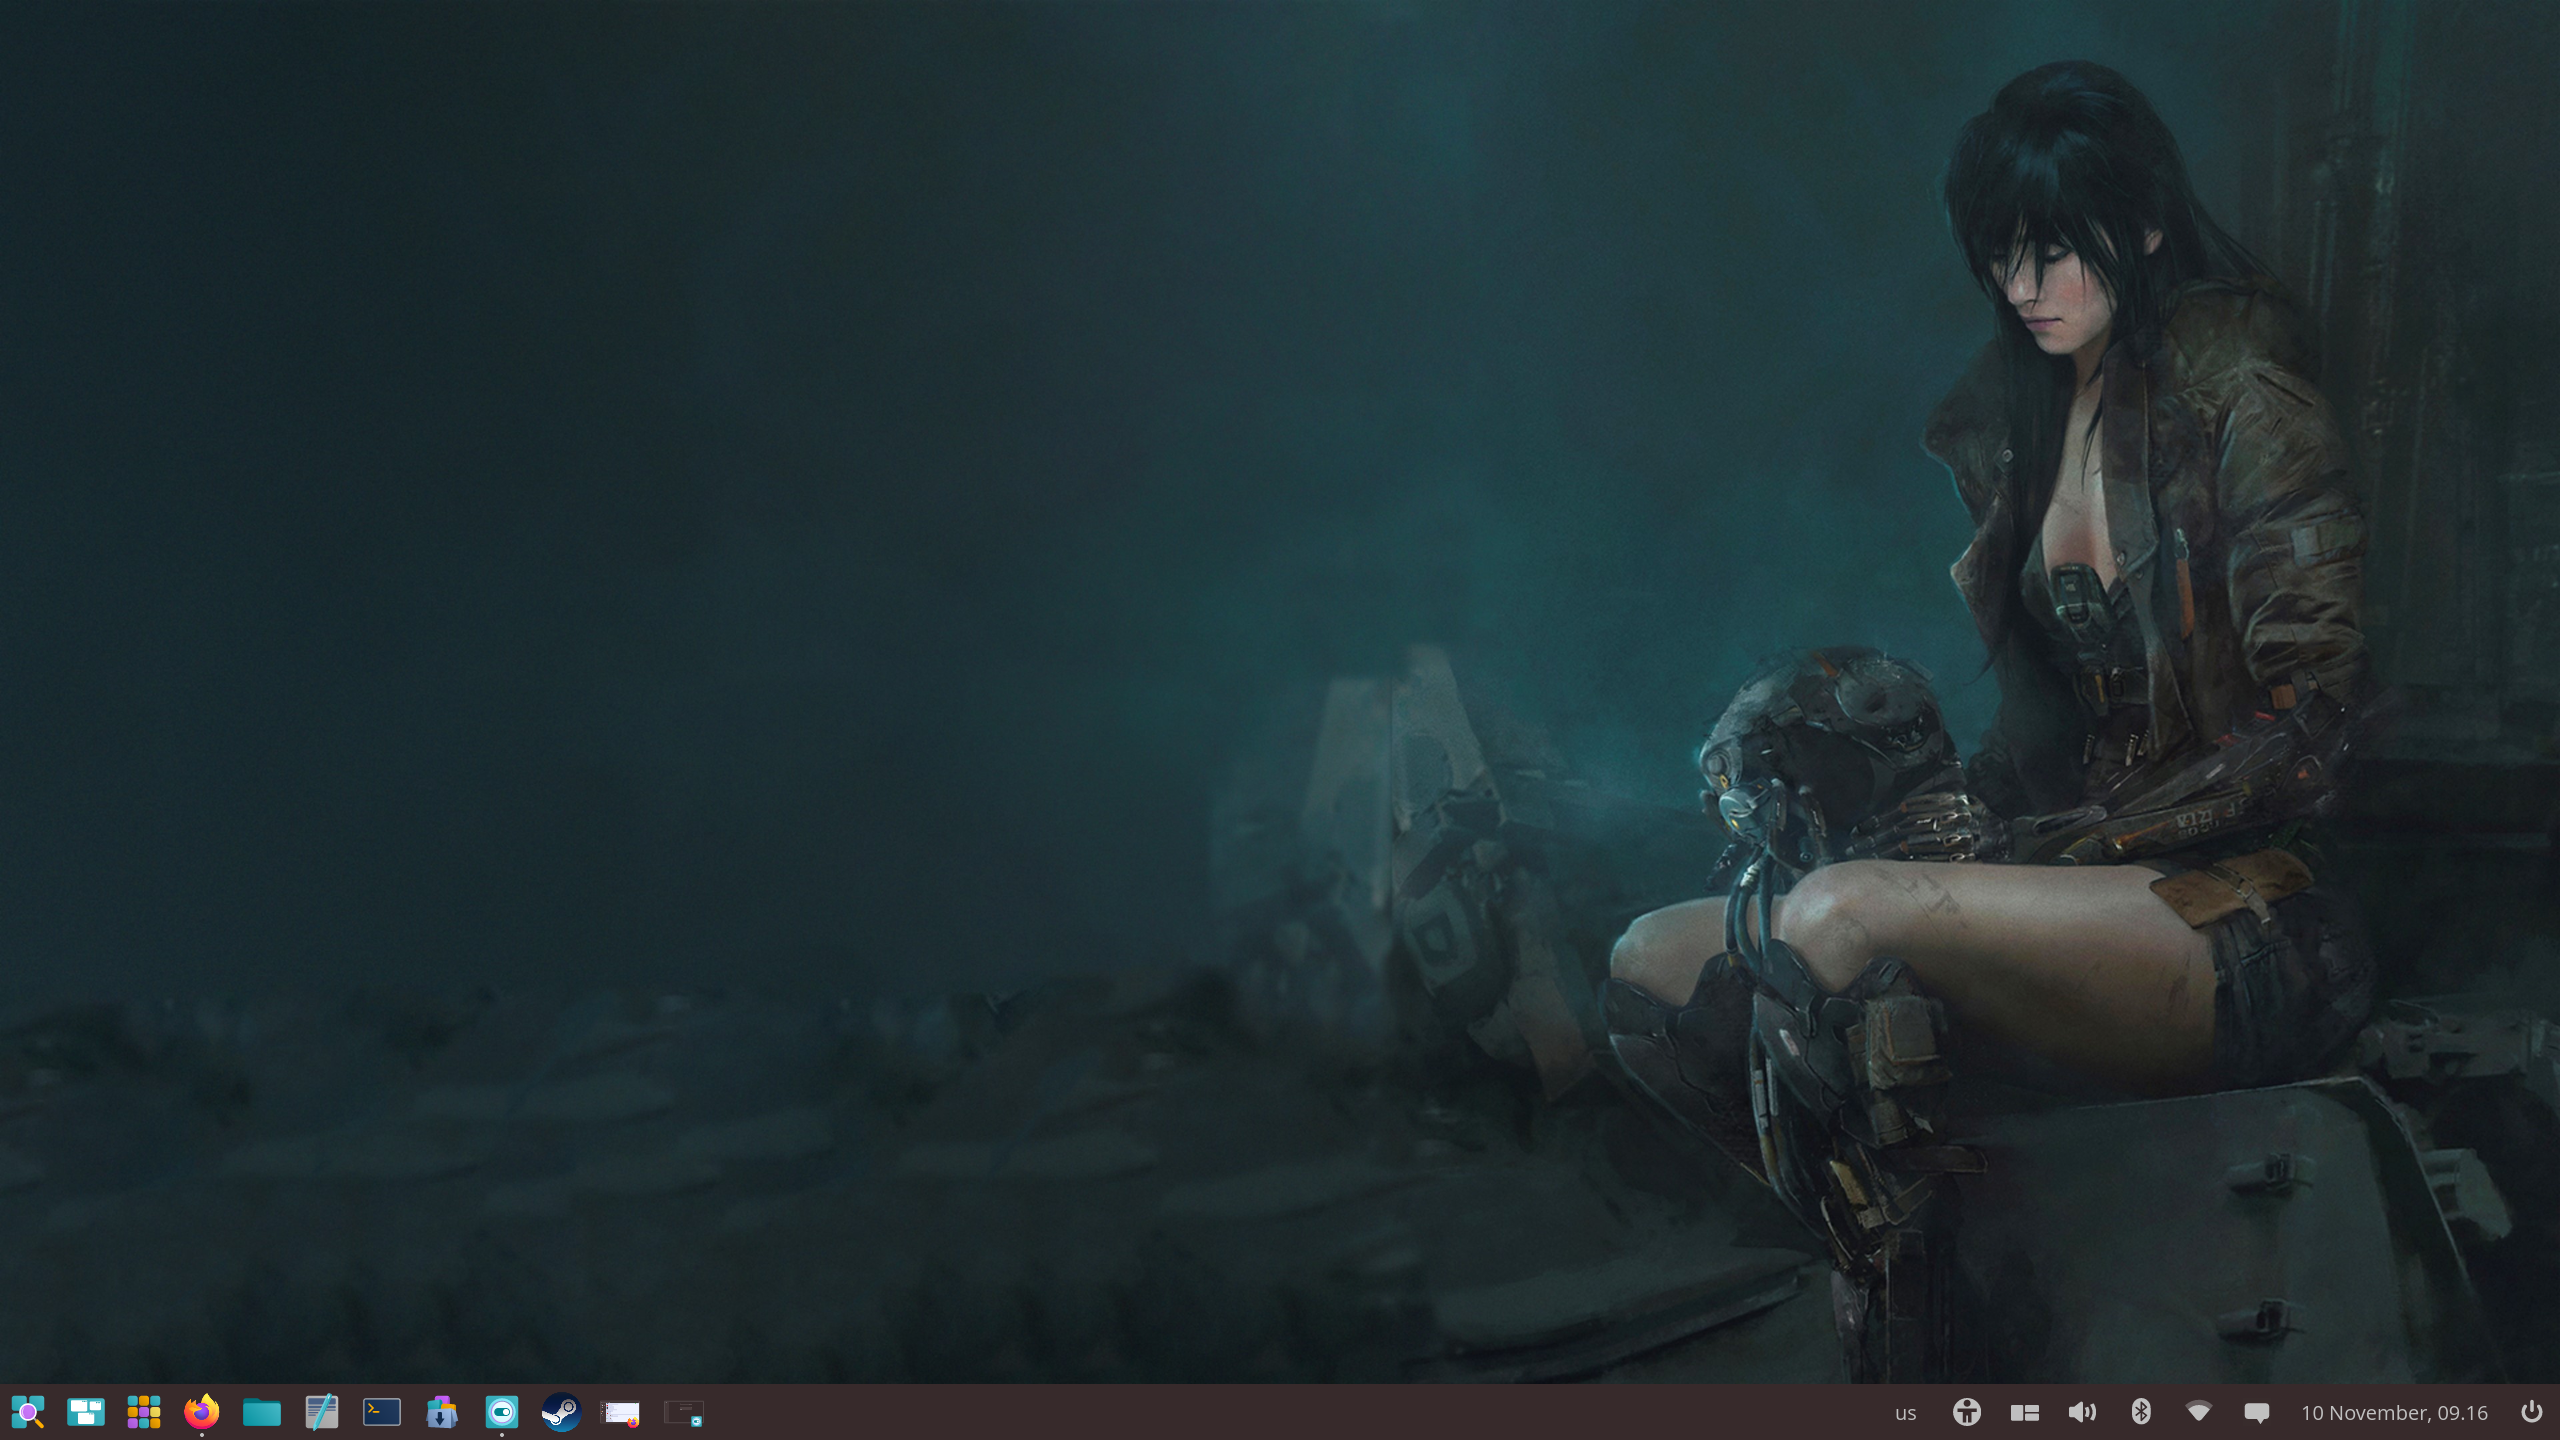This screenshot has width=2560, height=1440.
Task: Open the Bluetooth menu
Action: 2141,1412
